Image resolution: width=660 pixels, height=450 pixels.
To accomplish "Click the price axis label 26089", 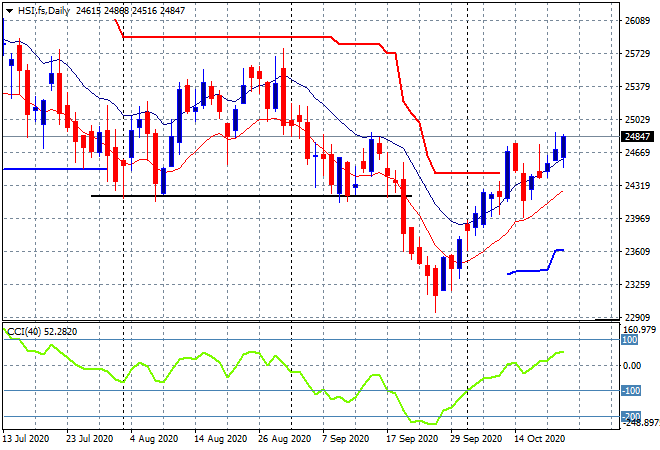I will click(x=637, y=21).
